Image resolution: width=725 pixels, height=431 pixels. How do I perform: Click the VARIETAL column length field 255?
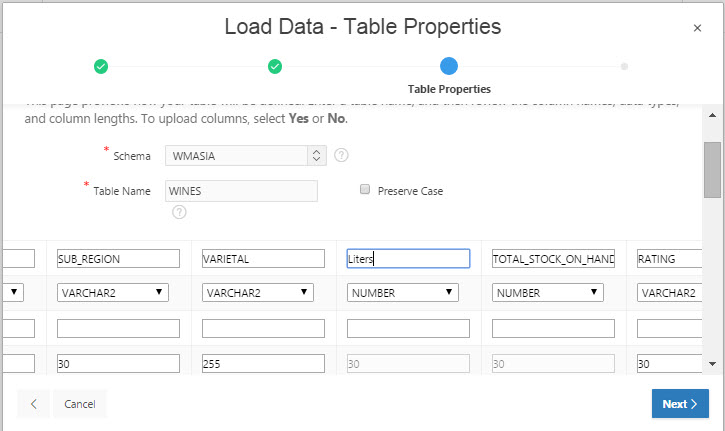(263, 364)
